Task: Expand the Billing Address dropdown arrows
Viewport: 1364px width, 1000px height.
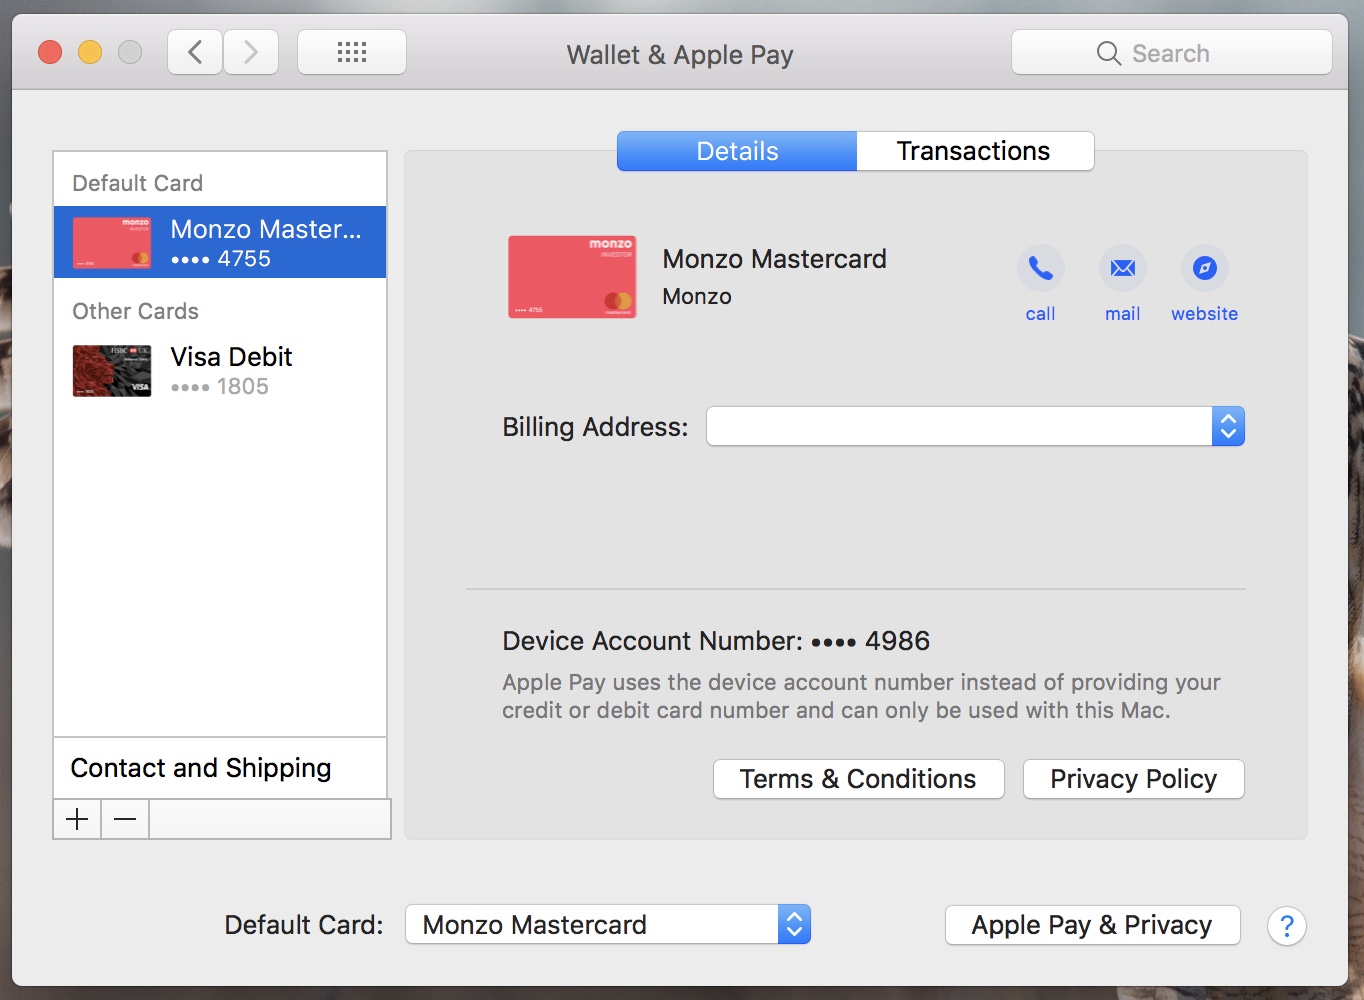Action: [1228, 426]
